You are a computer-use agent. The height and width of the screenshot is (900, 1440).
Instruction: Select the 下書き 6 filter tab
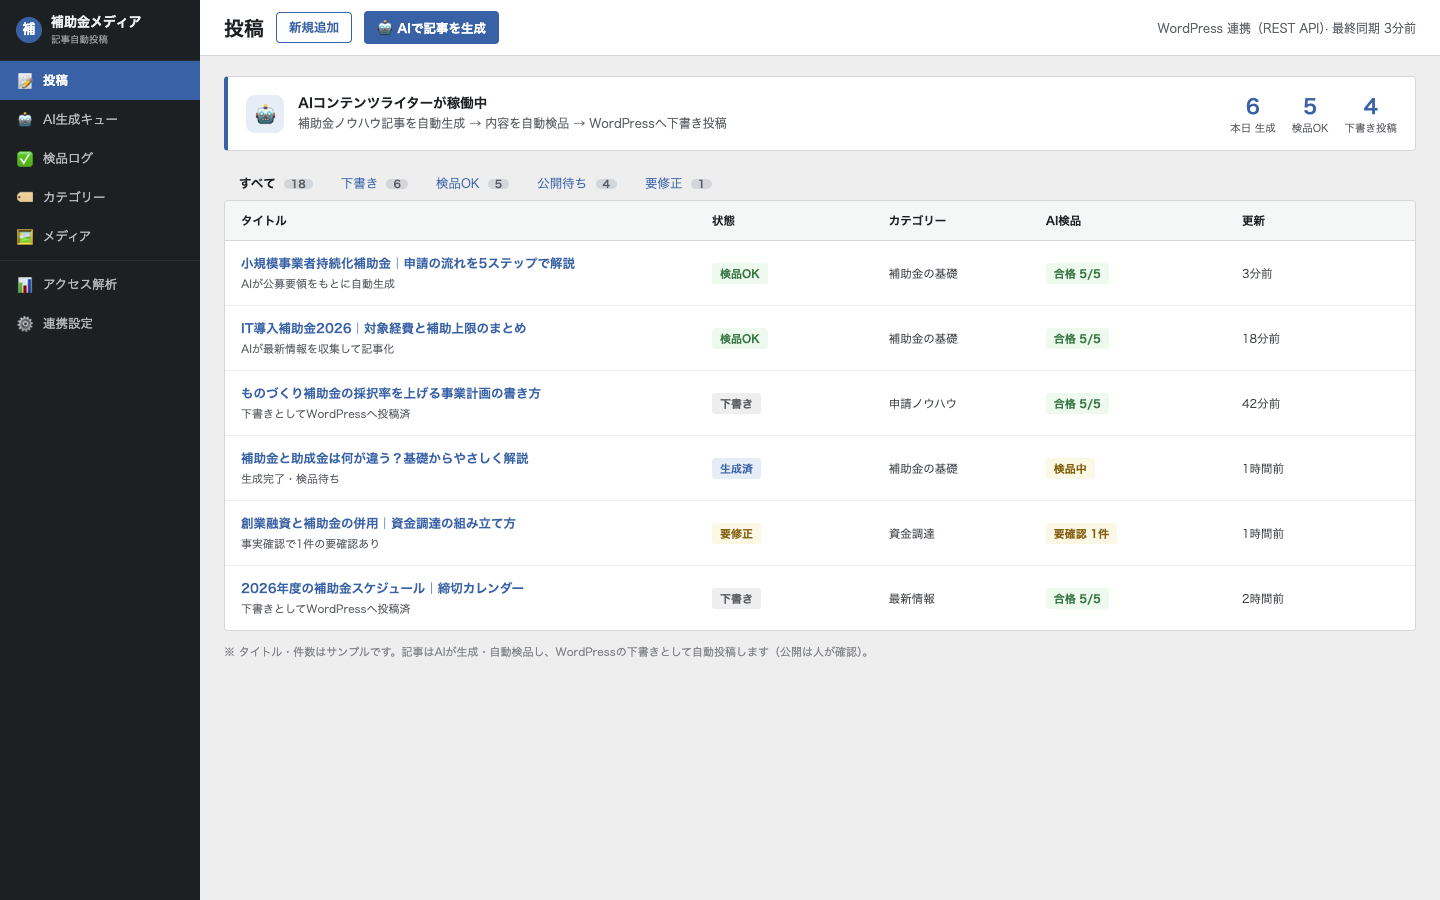(374, 184)
